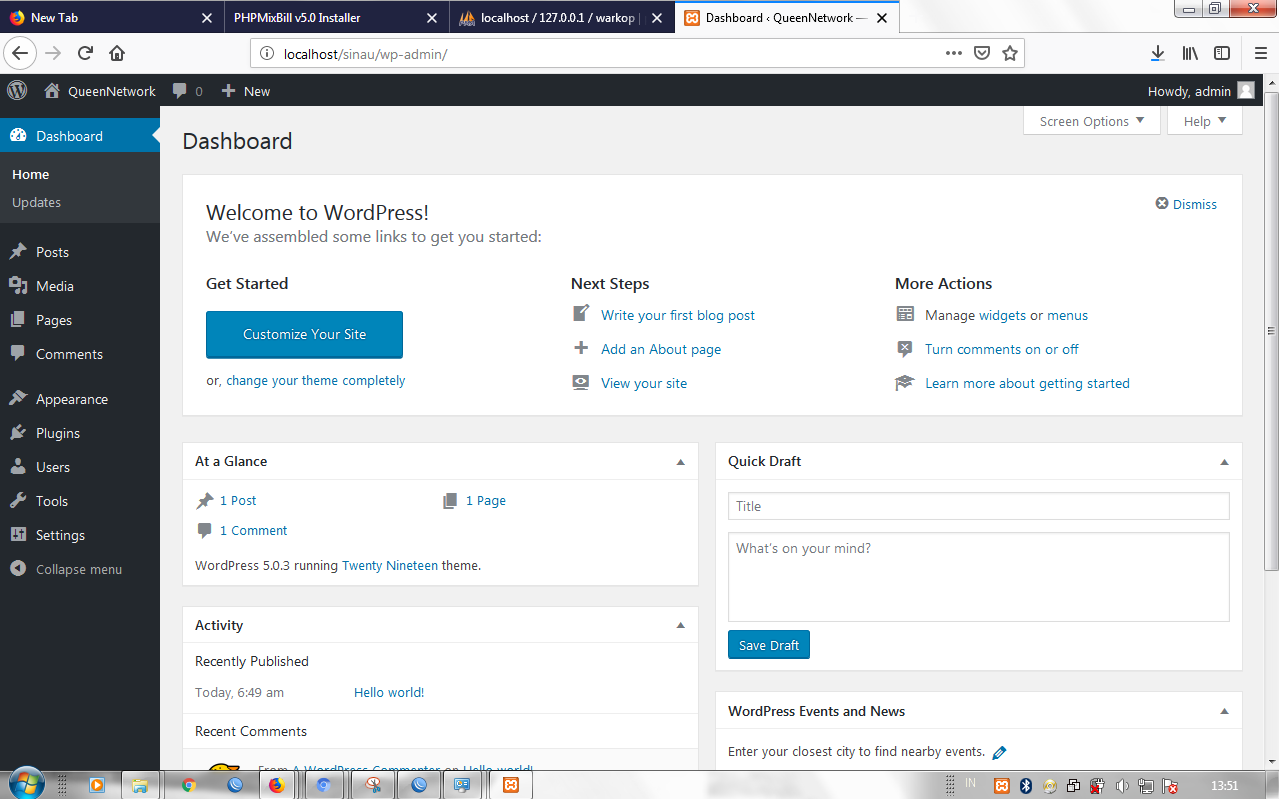Click the XAMPP icon in the system tray
1279x799 pixels.
pos(1001,786)
